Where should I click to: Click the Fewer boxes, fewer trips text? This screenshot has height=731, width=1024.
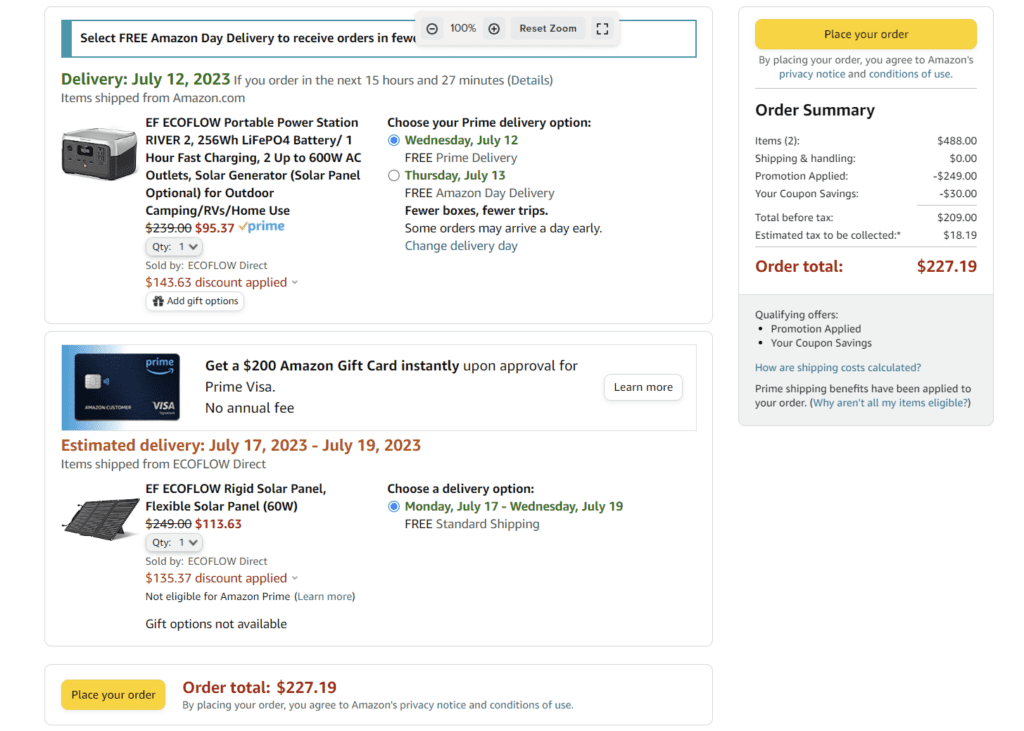pyautogui.click(x=476, y=211)
